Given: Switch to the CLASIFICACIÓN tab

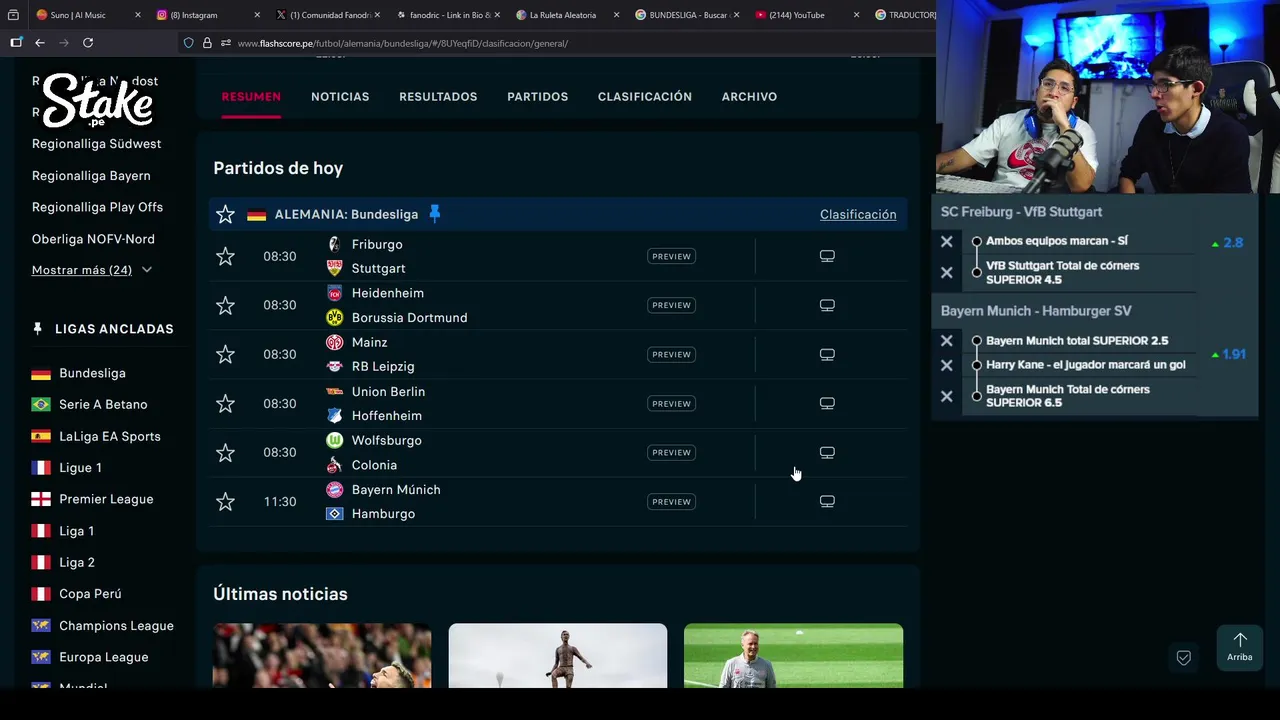Looking at the screenshot, I should click(645, 97).
